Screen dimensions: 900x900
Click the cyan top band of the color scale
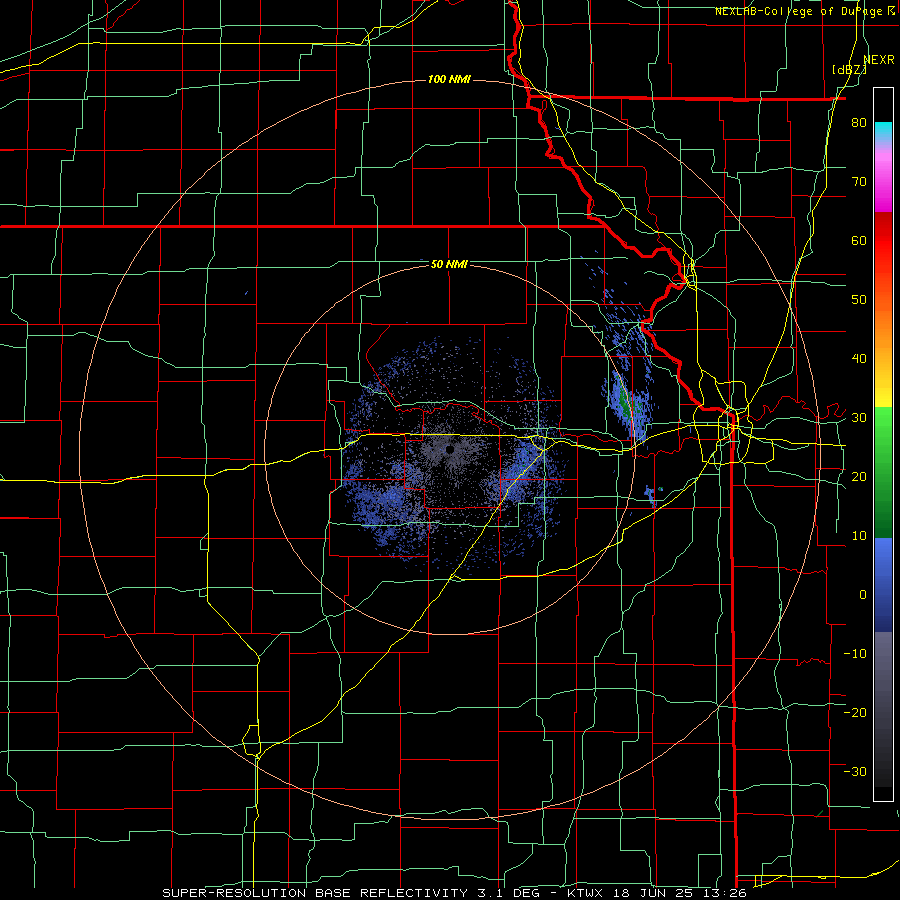883,131
